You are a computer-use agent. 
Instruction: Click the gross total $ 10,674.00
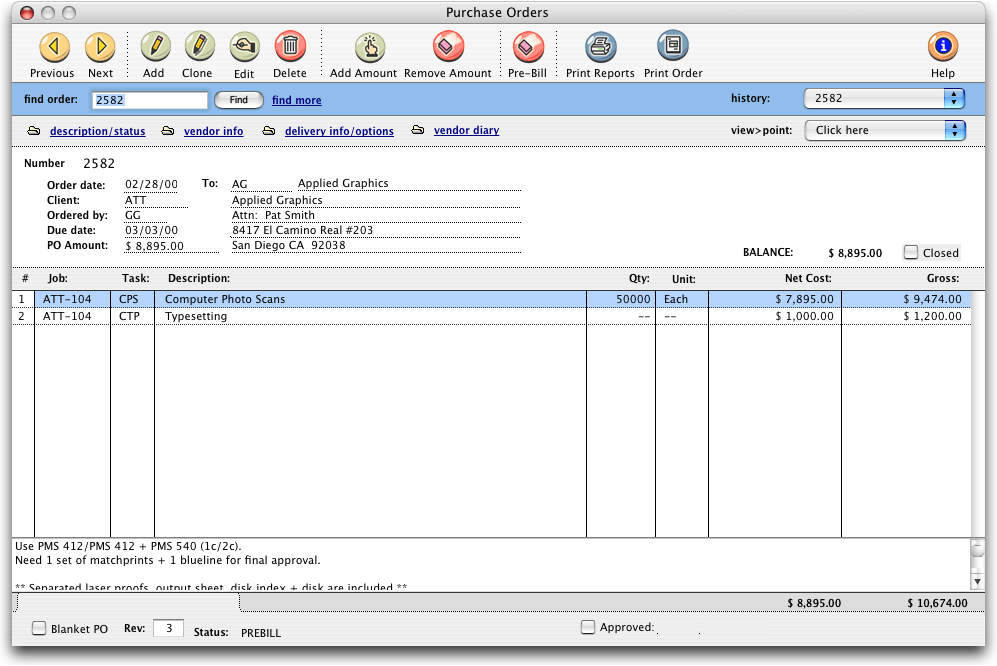click(937, 603)
